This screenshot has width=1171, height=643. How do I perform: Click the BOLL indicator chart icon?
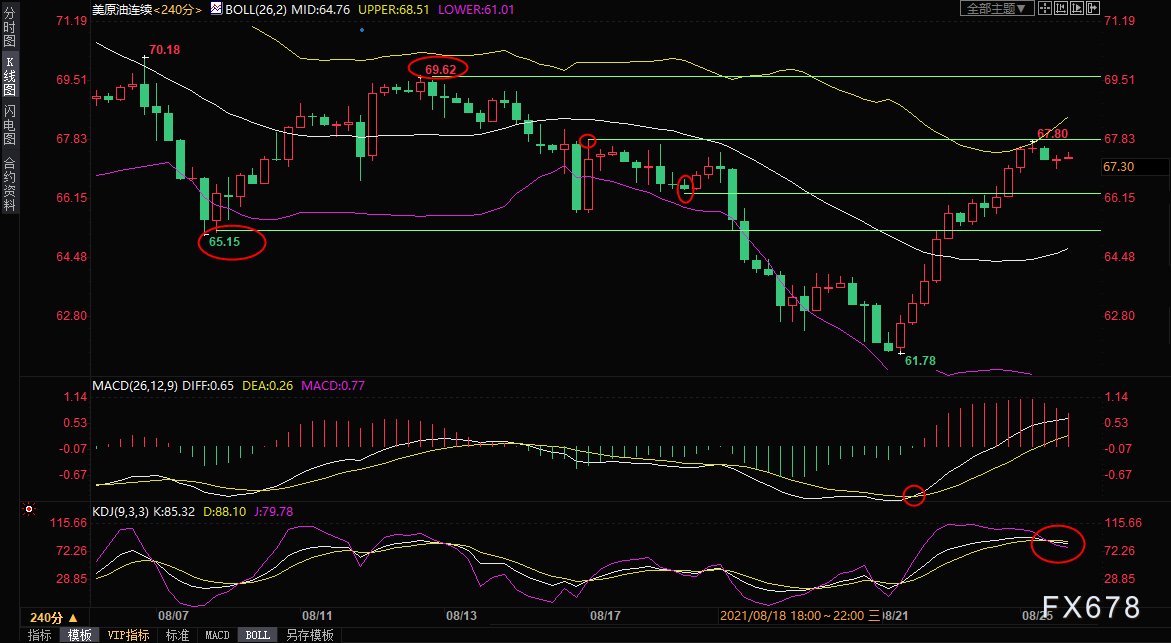(216, 9)
